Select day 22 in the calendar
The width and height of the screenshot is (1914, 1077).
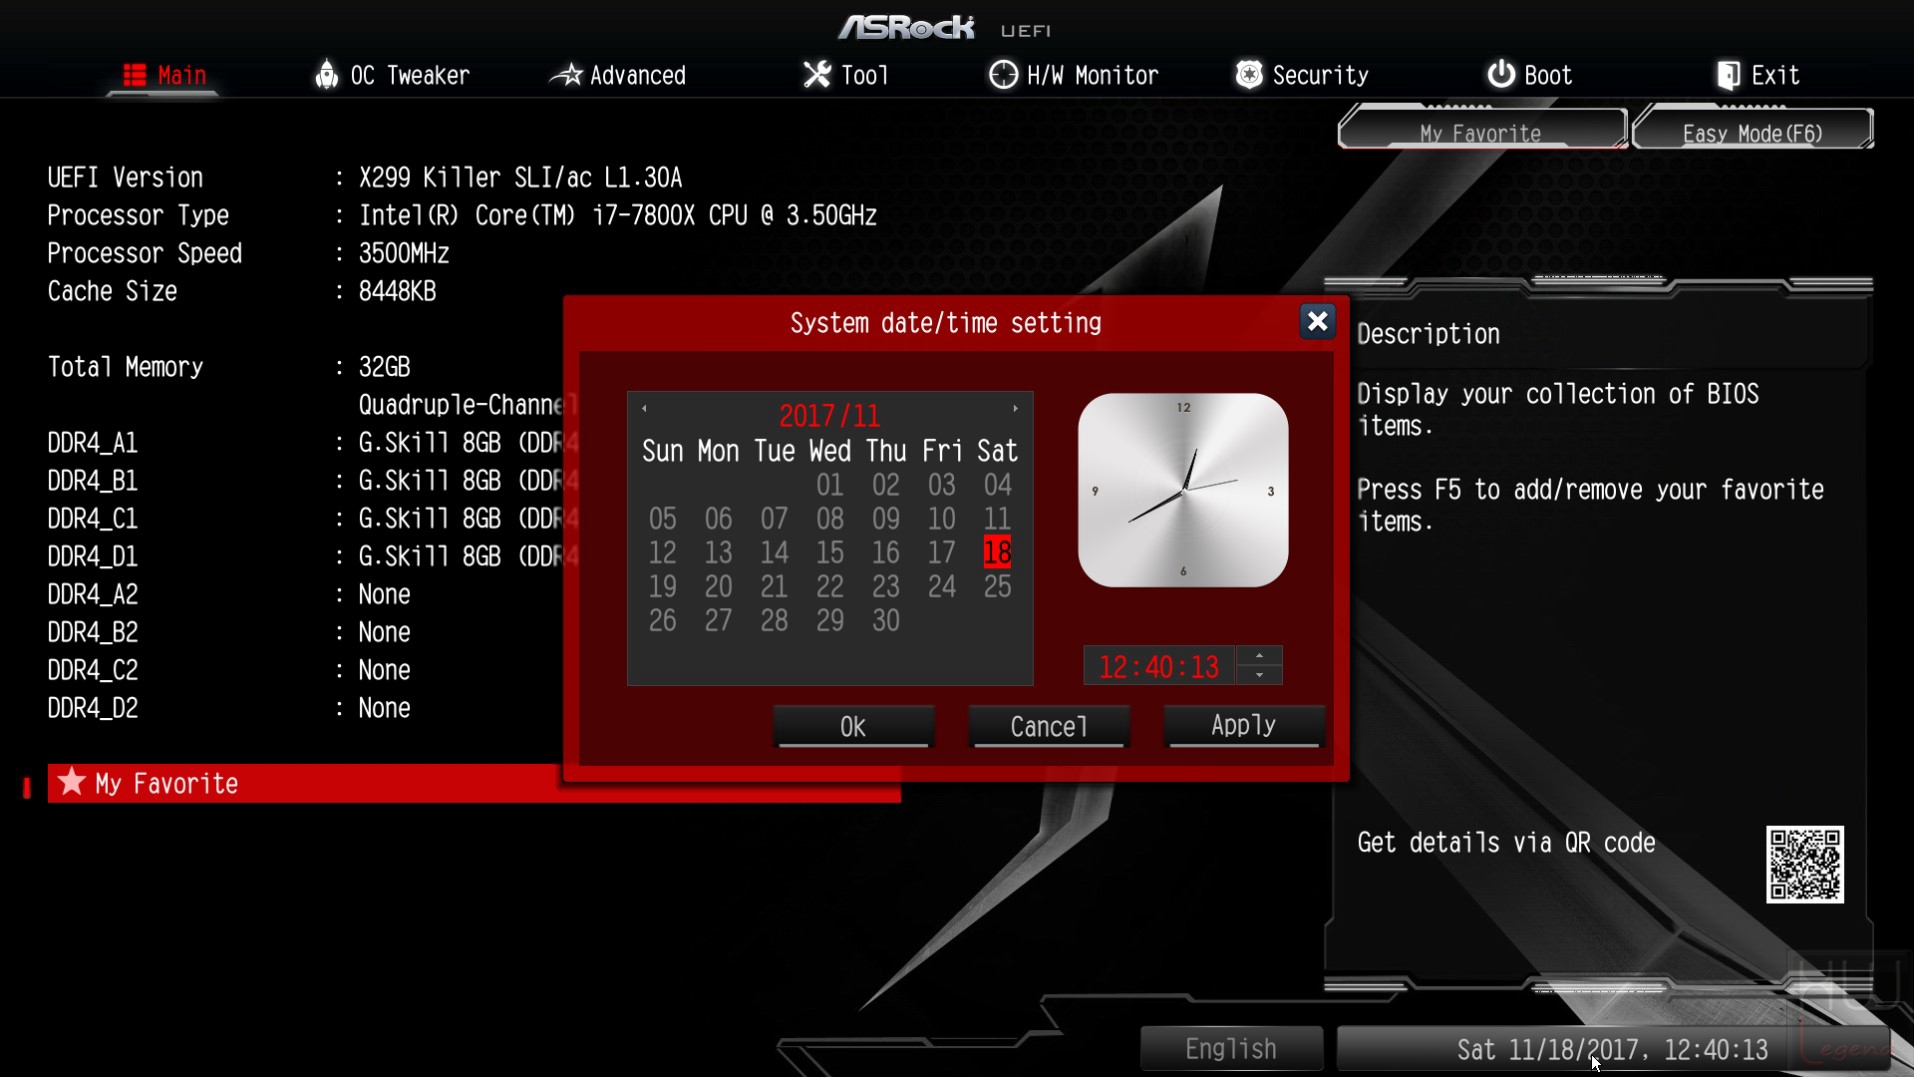829,587
